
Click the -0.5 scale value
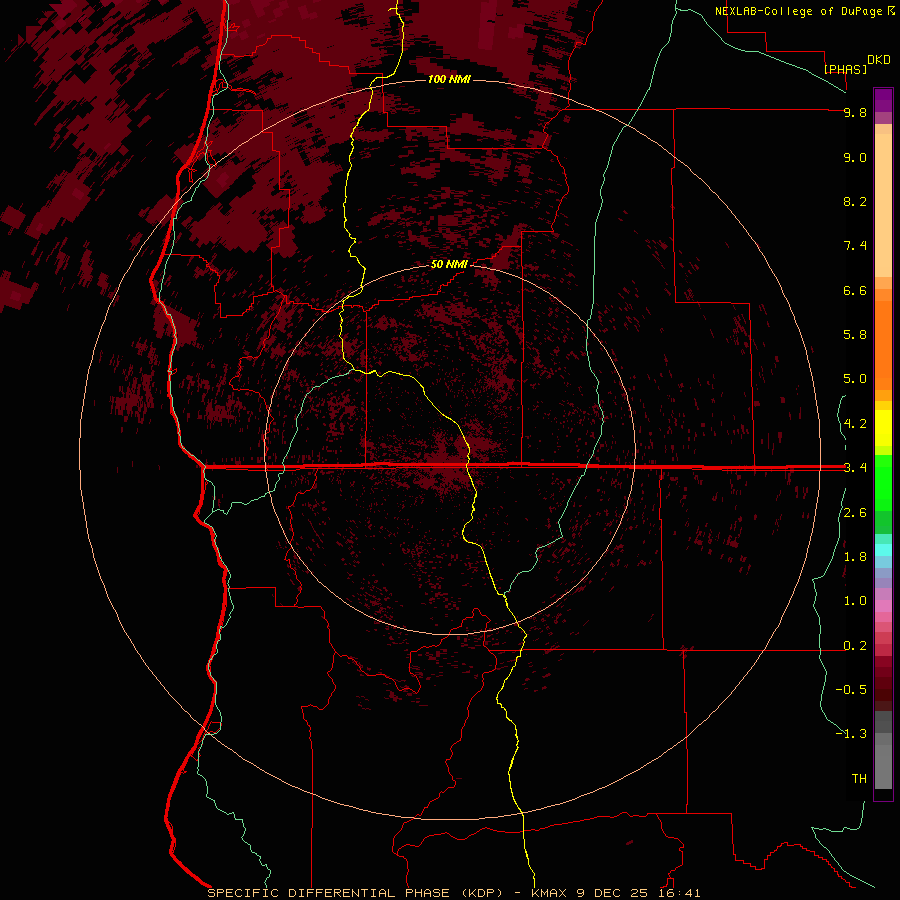pyautogui.click(x=851, y=690)
